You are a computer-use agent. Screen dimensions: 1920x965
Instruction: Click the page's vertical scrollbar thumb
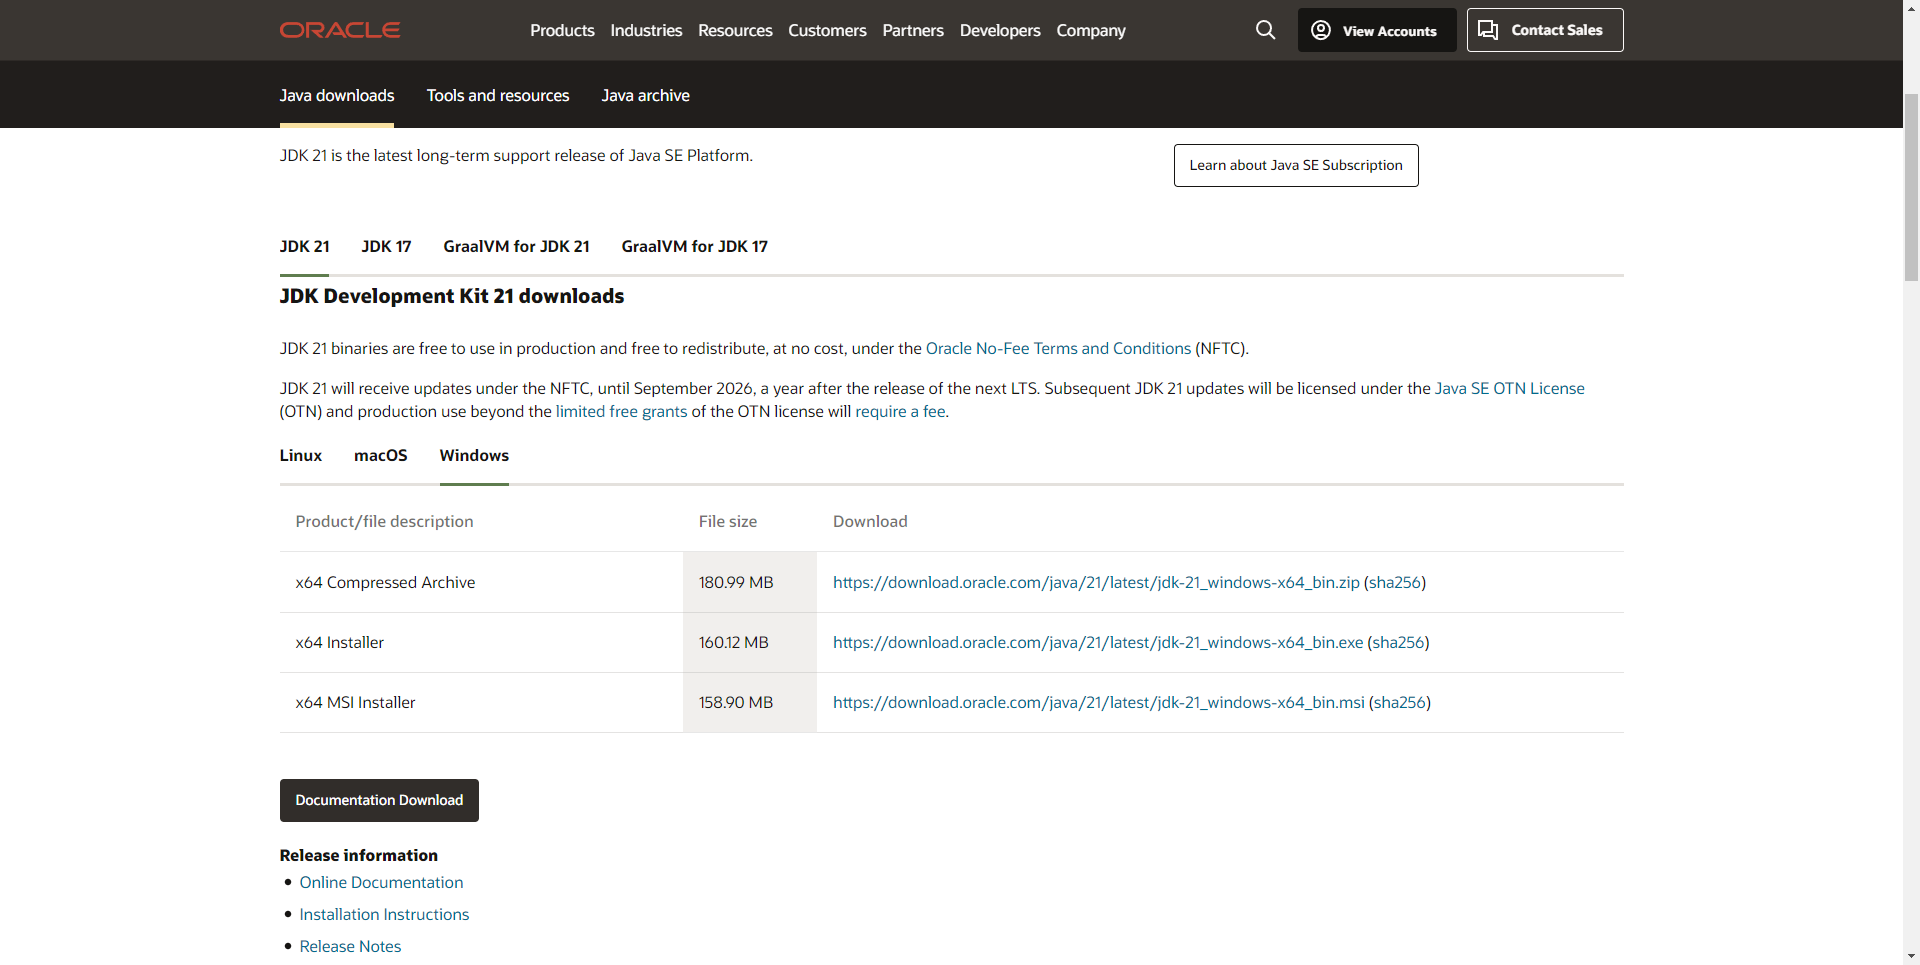coord(1911,187)
